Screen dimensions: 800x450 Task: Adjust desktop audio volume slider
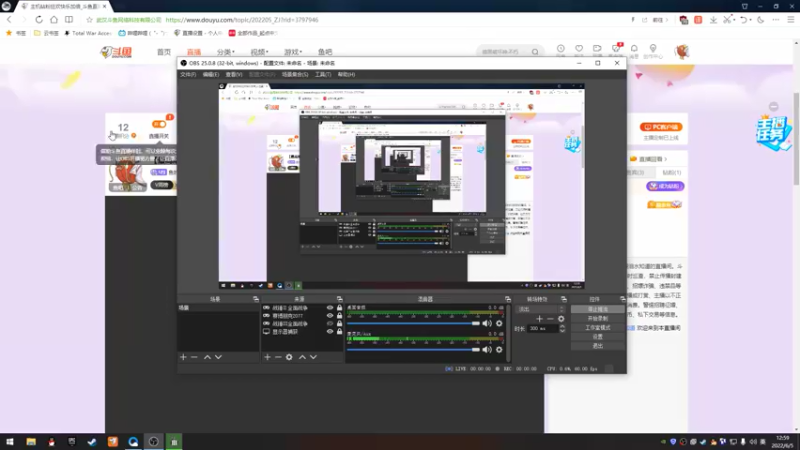414,323
